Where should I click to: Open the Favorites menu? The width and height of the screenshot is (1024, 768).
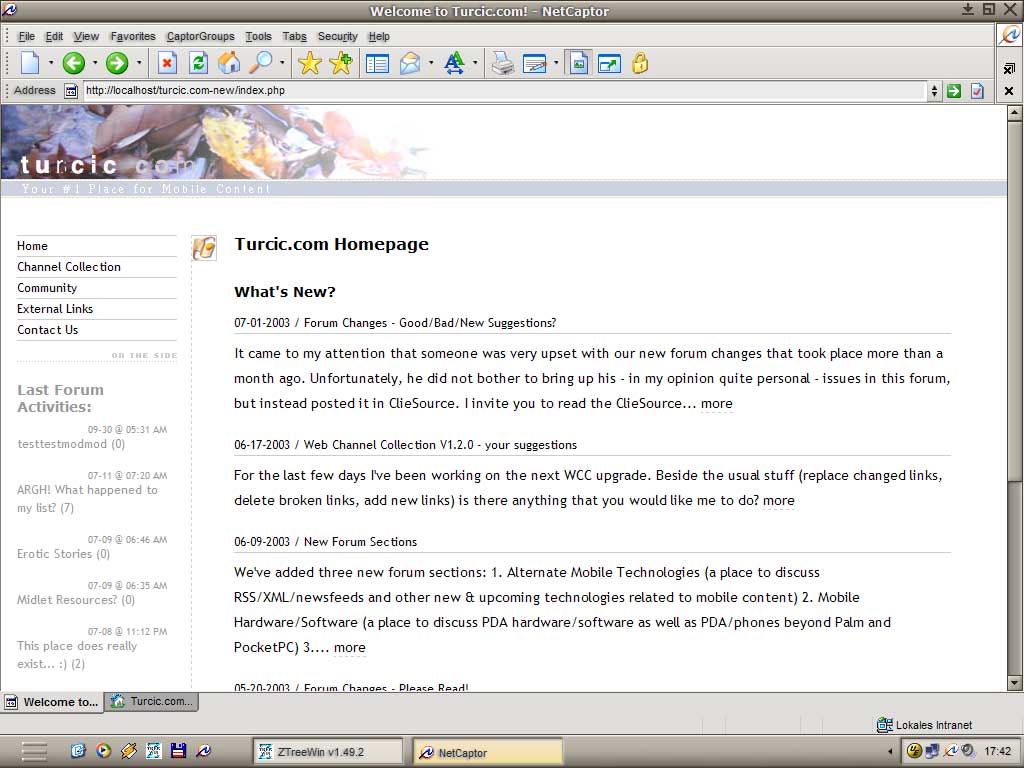(133, 37)
